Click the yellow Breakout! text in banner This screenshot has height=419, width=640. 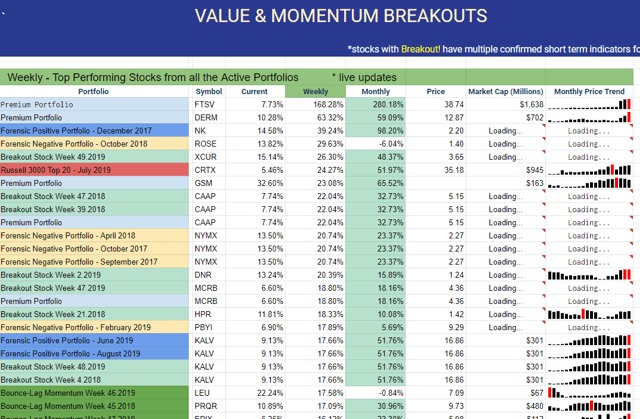pos(420,49)
